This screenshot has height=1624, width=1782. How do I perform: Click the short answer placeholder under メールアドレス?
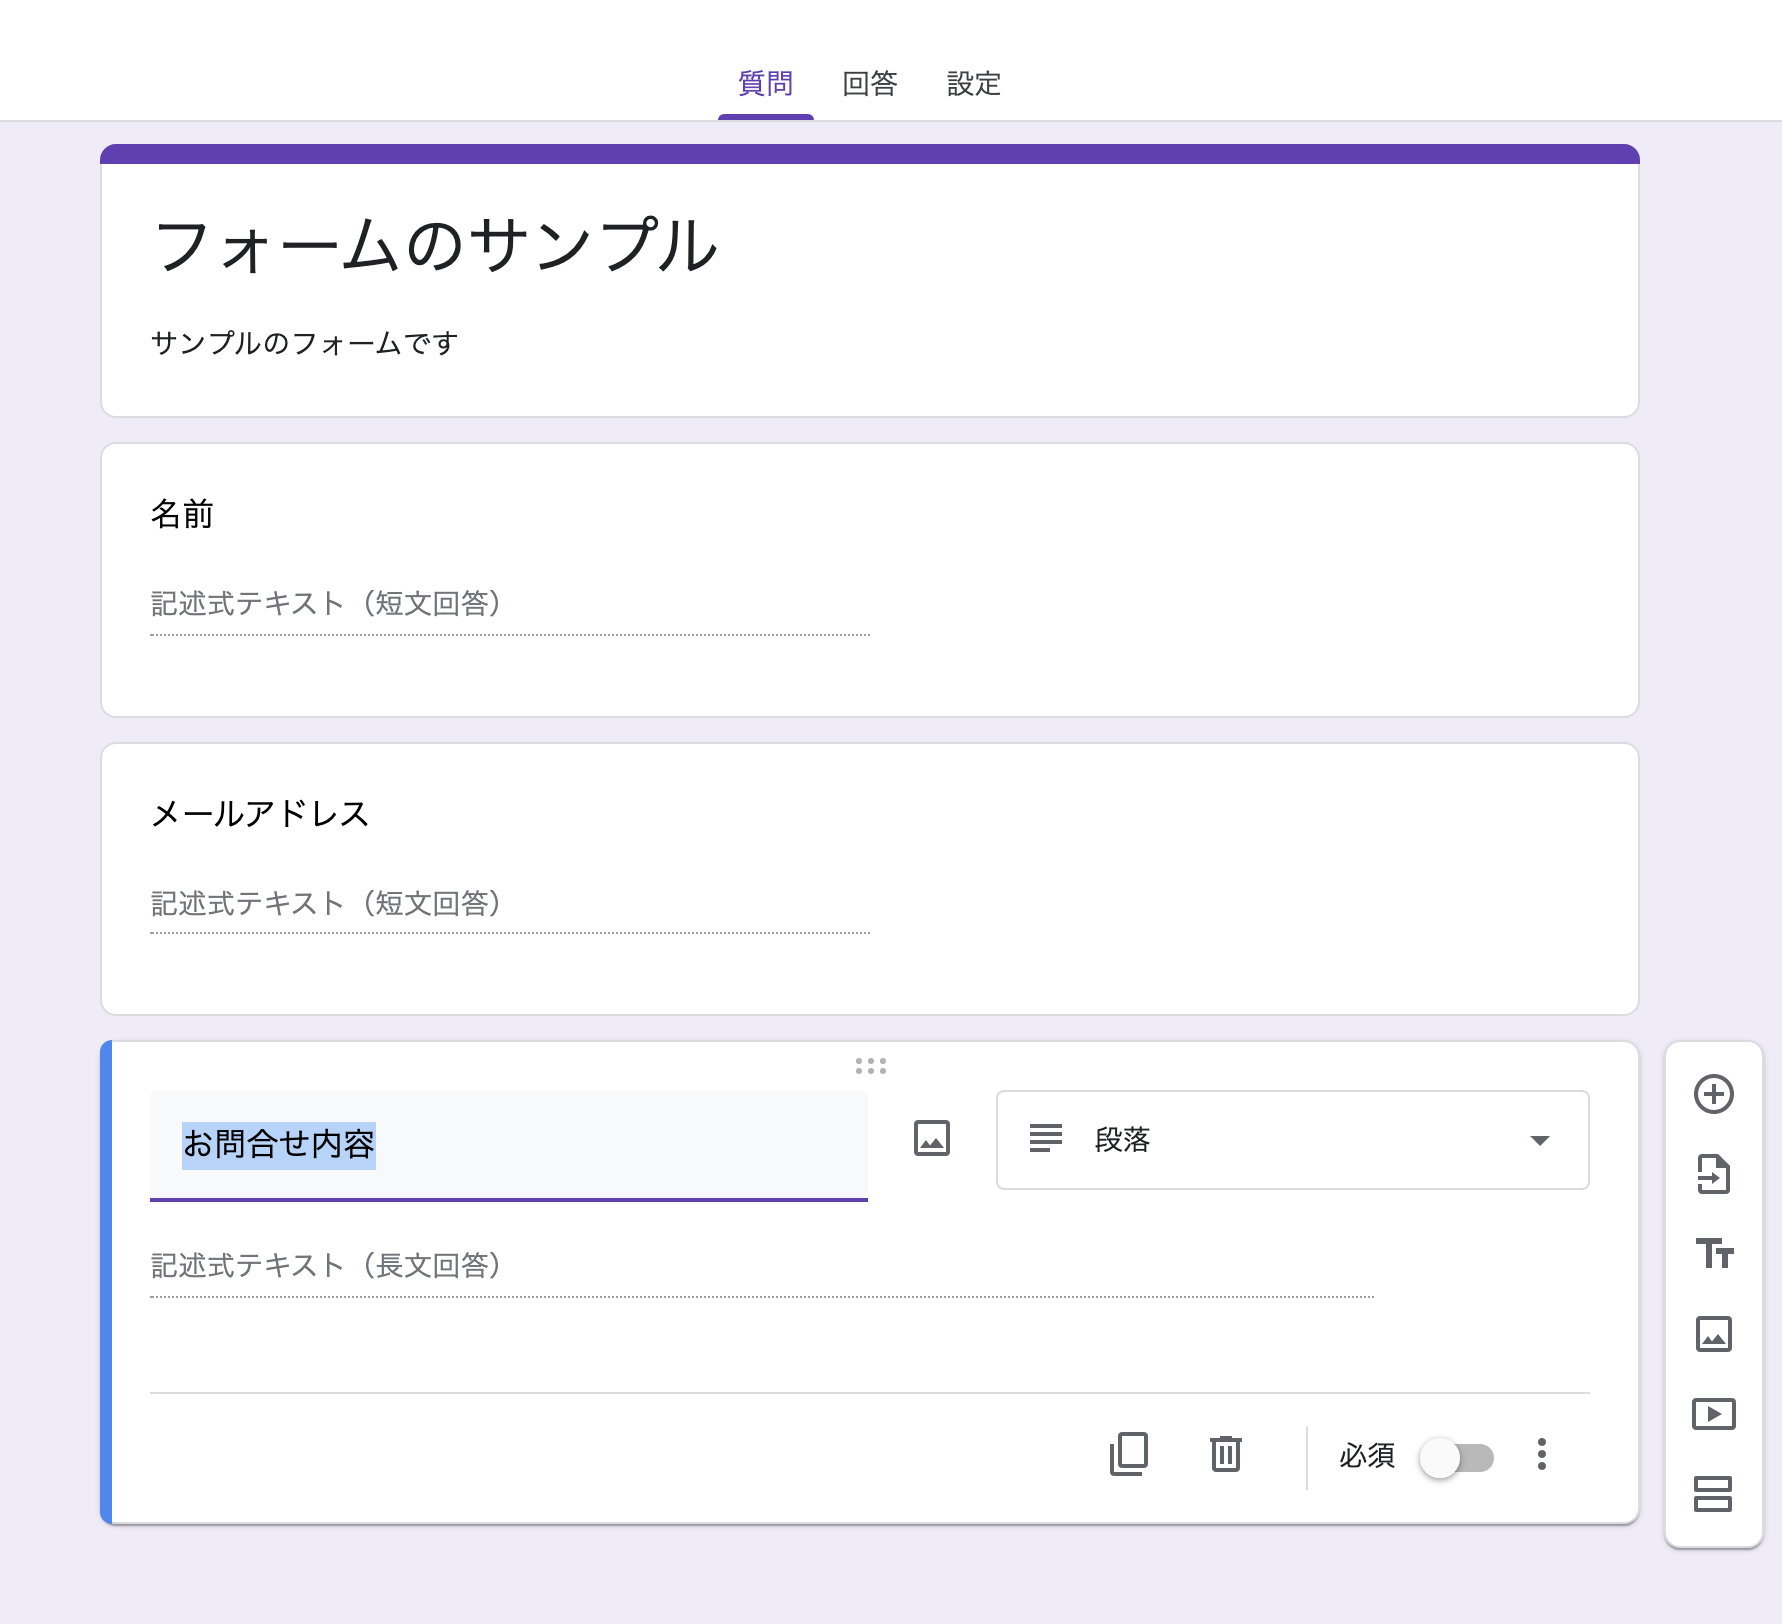tap(326, 903)
